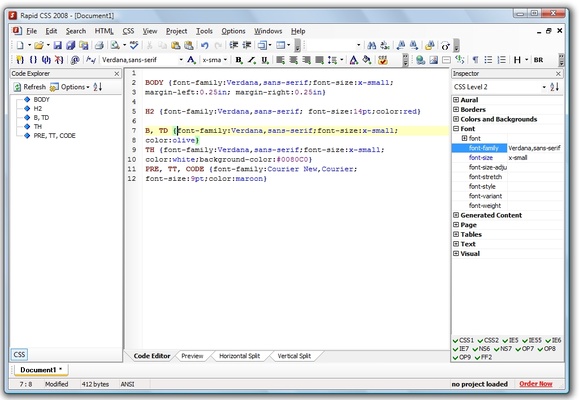Click font-family value field Verdana,sans-serif
This screenshot has height=400, width=579.
535,148
